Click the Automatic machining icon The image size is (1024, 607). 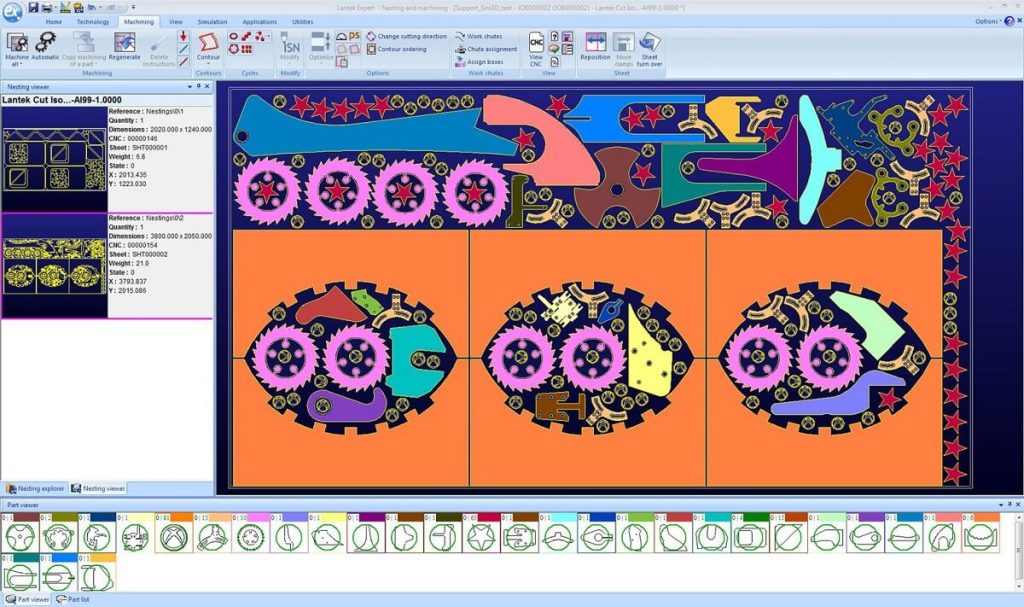pyautogui.click(x=46, y=41)
